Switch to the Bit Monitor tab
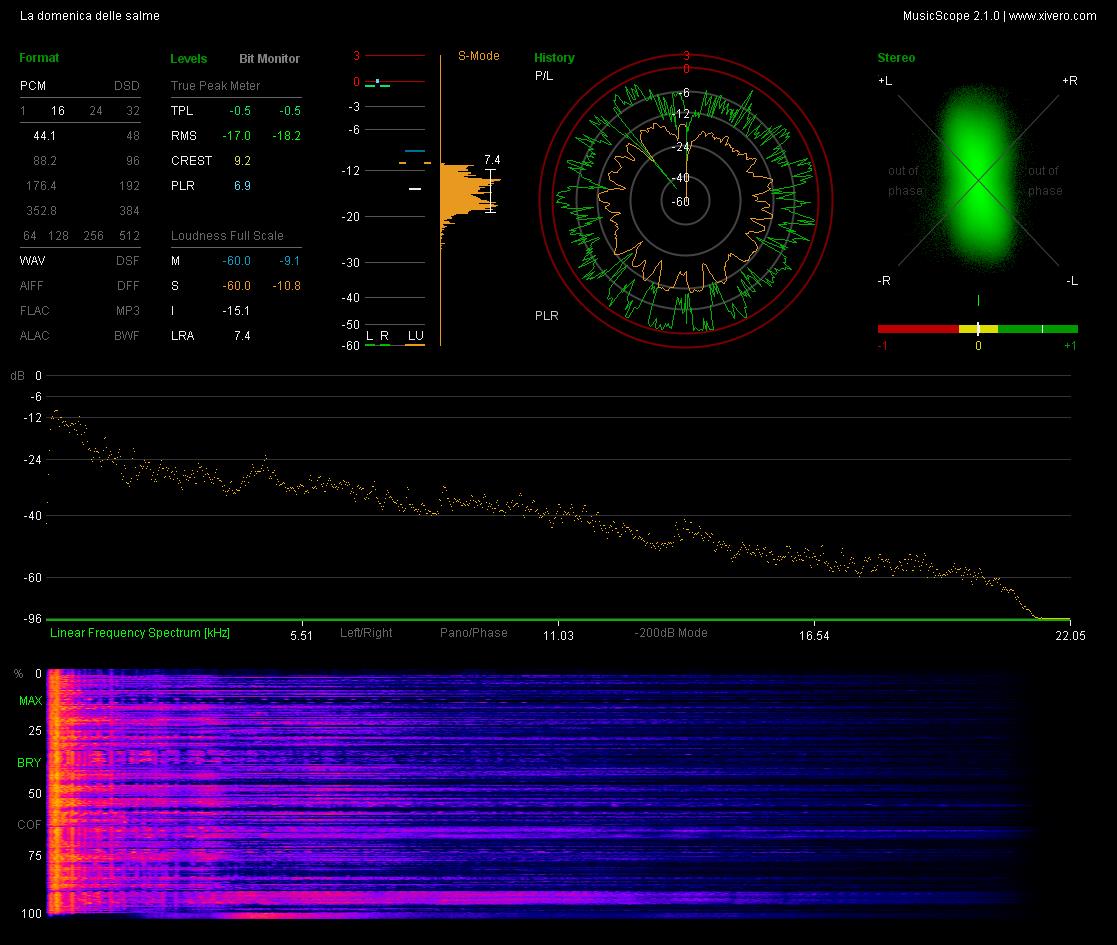The width and height of the screenshot is (1117, 945). 269,58
